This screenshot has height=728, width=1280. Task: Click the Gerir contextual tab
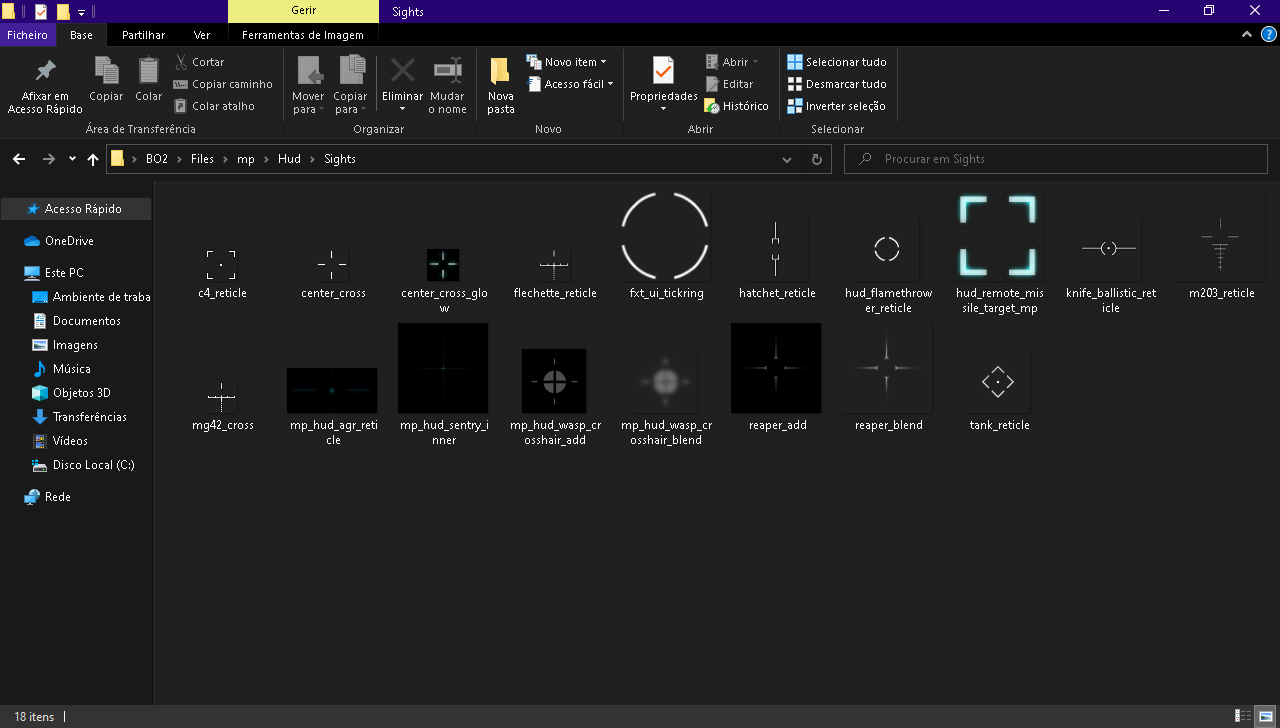303,11
